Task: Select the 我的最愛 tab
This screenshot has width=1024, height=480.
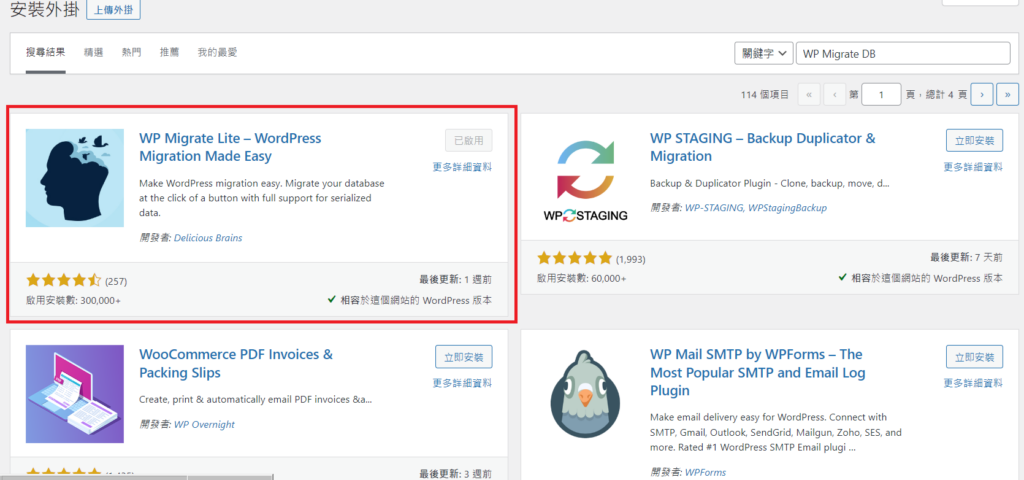Action: coord(217,52)
